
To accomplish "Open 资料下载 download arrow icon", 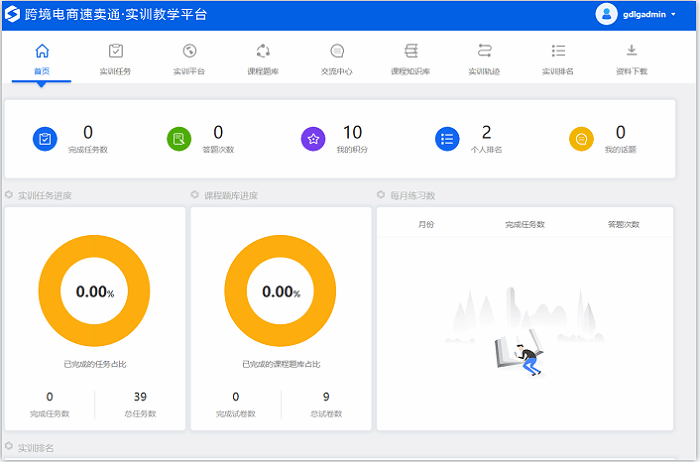I will click(632, 50).
